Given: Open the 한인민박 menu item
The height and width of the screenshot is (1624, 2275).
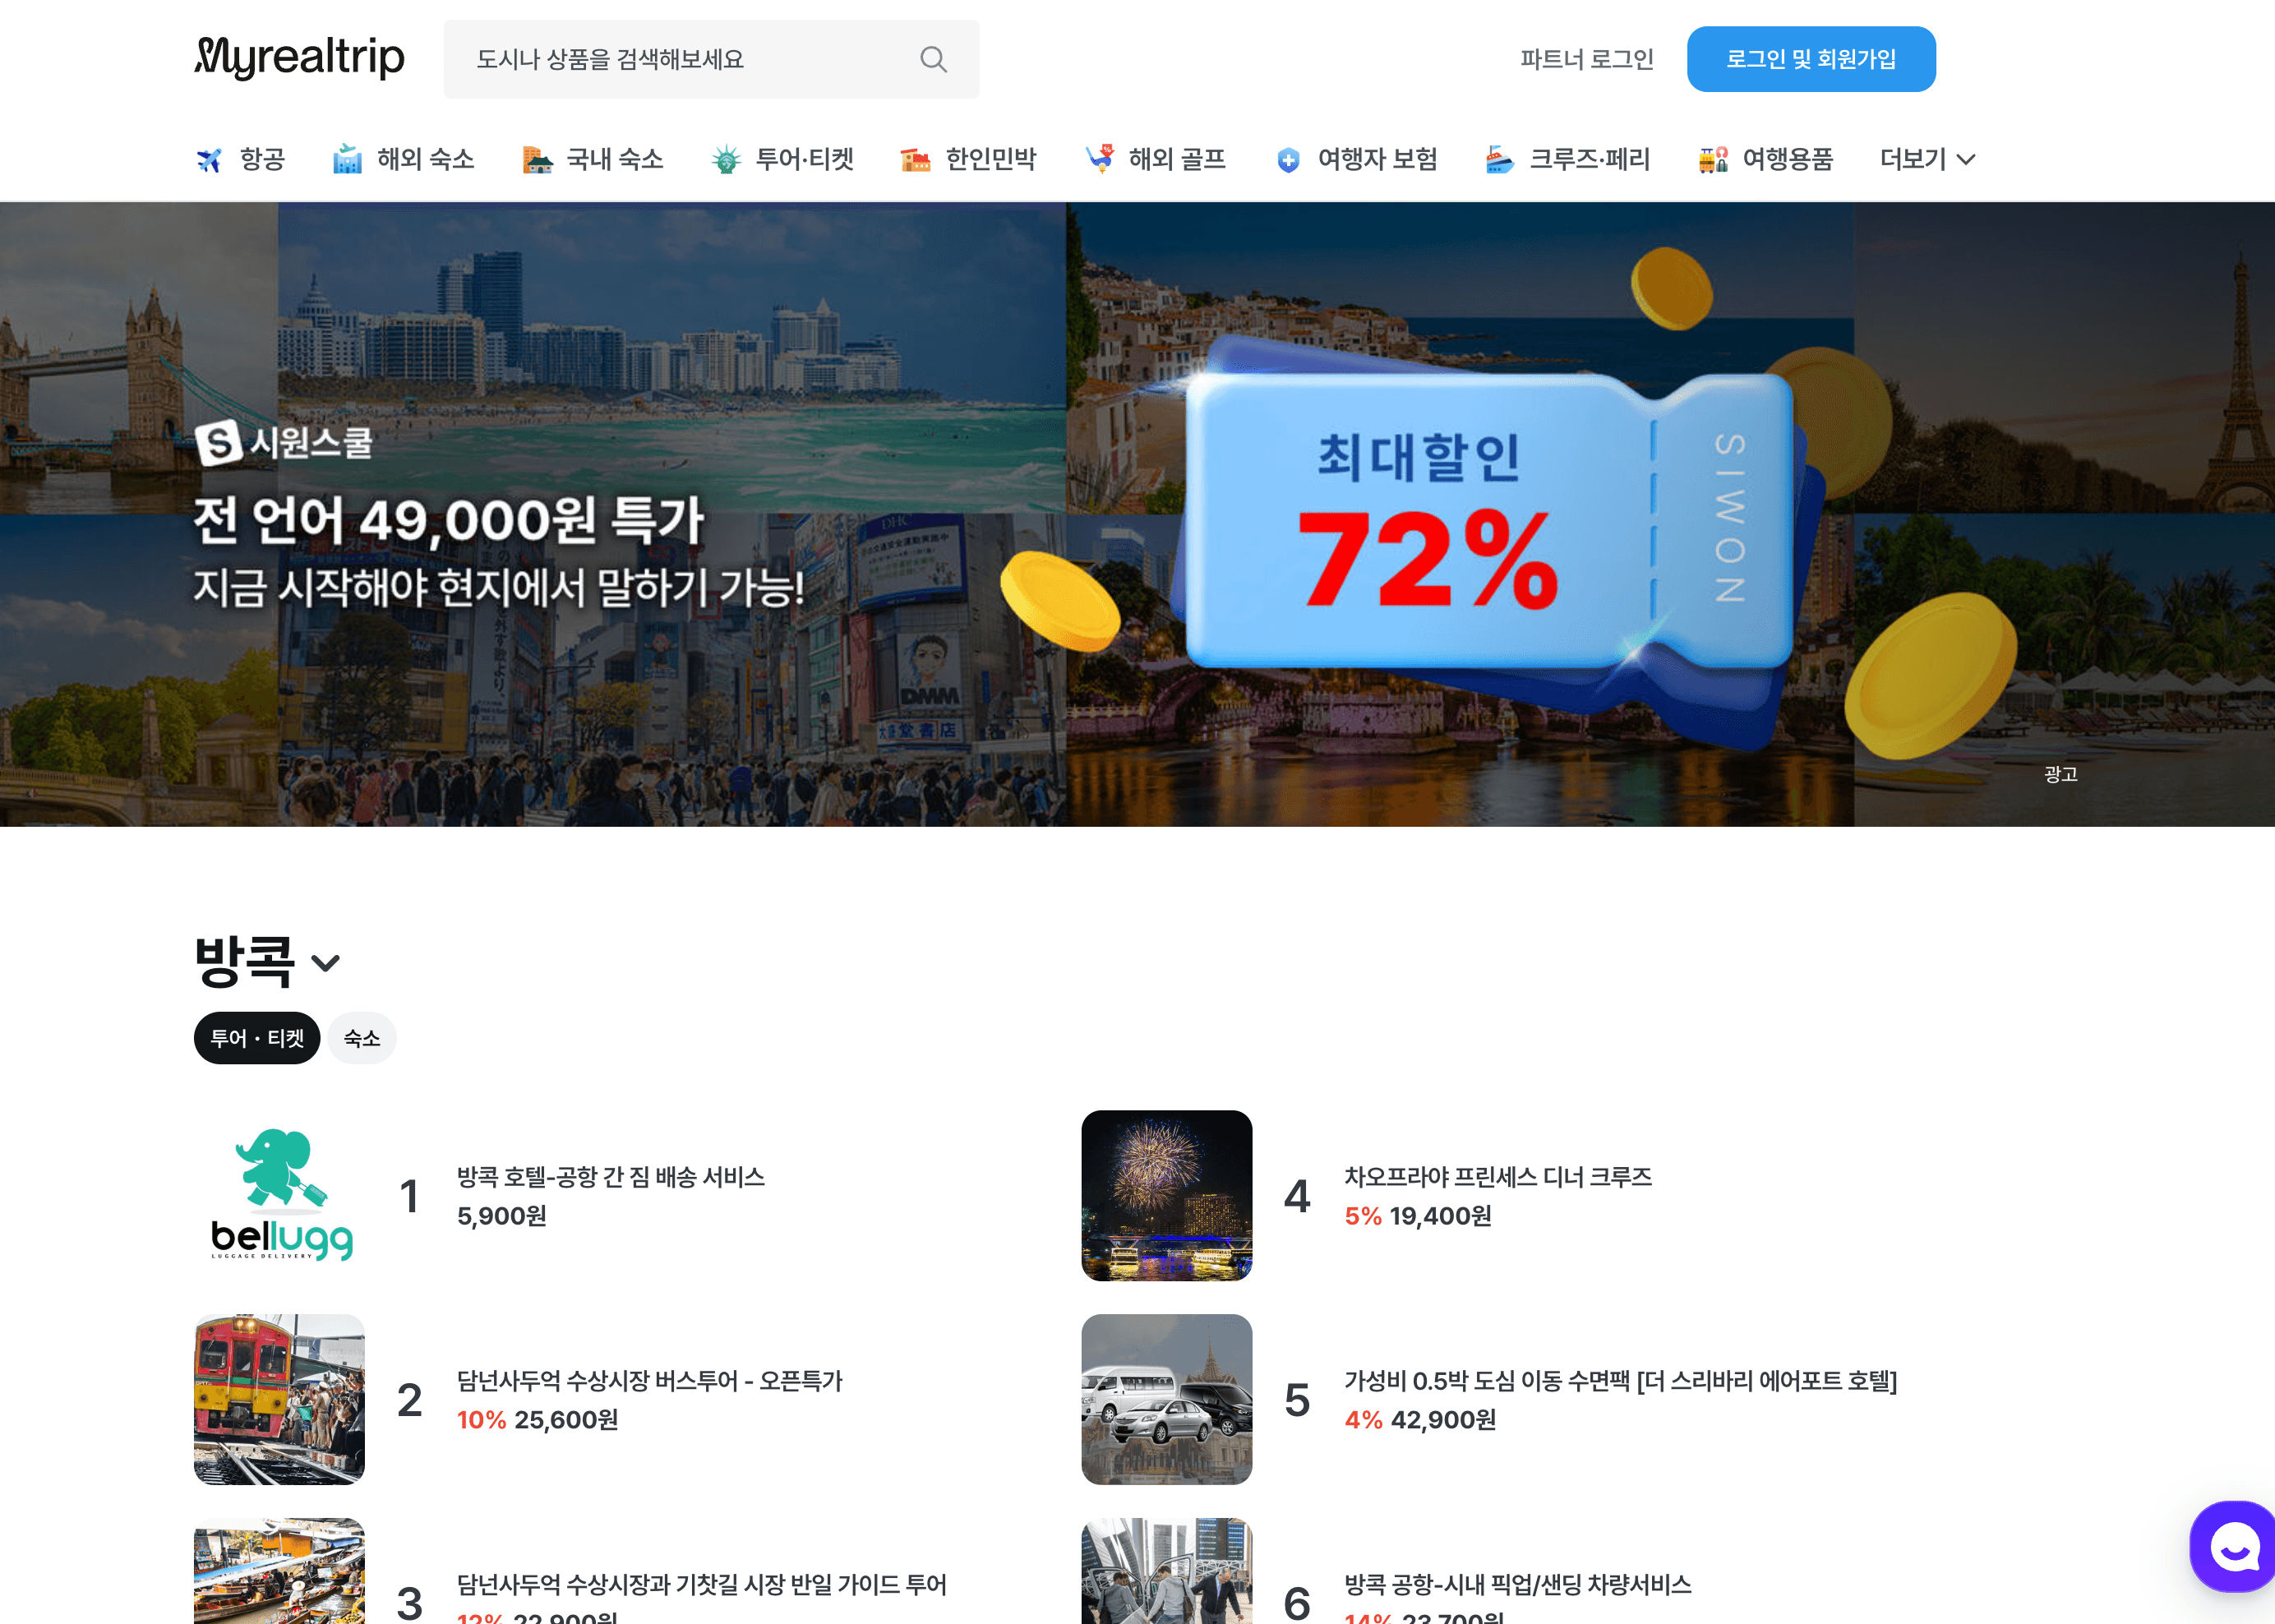Looking at the screenshot, I should [989, 159].
